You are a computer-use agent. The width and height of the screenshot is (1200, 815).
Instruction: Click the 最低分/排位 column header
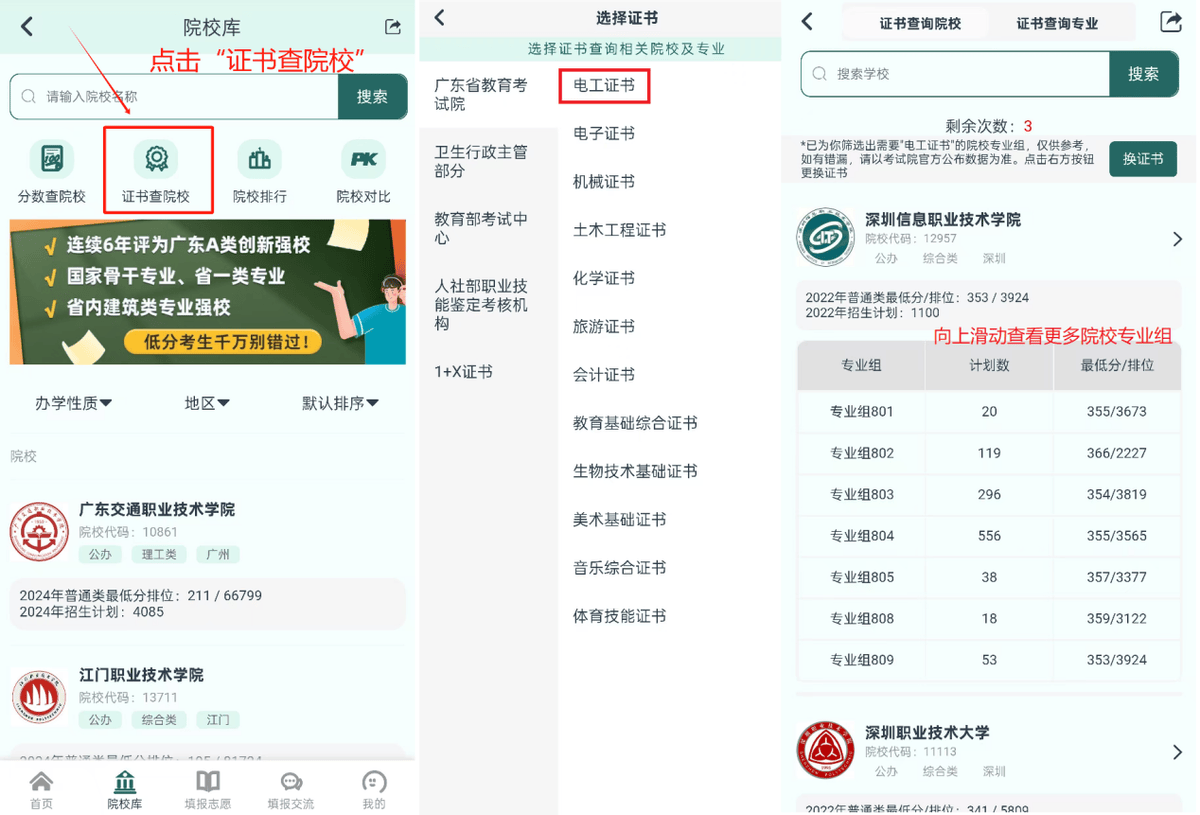tap(1117, 365)
